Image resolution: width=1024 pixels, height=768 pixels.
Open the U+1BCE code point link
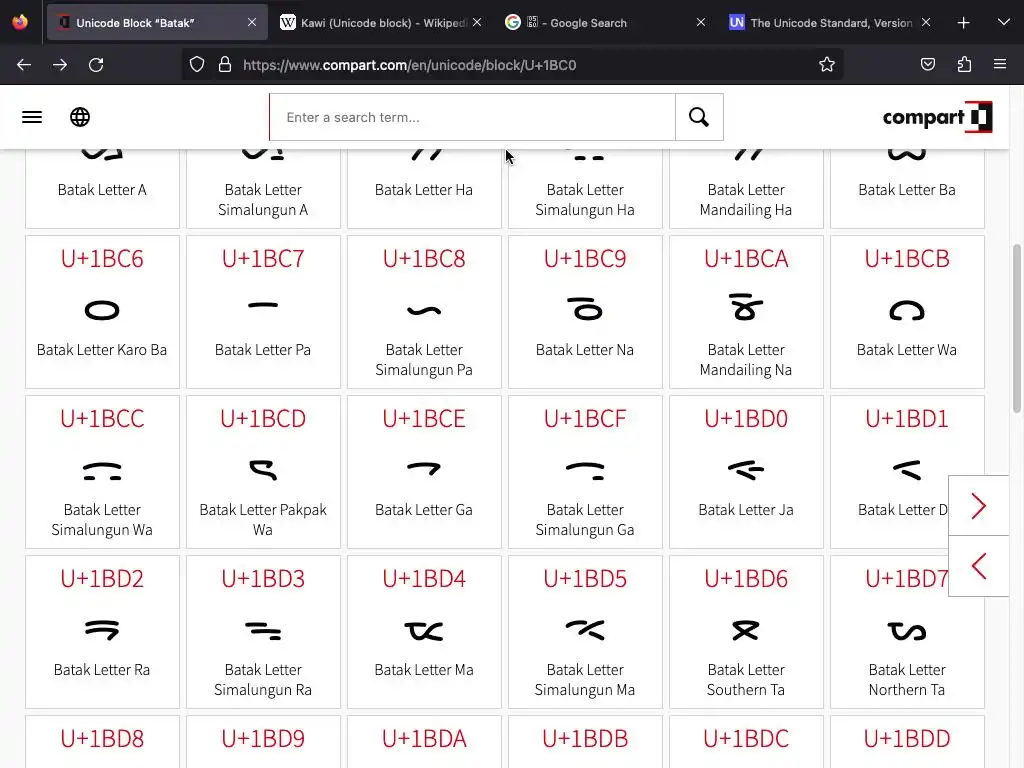[x=424, y=419]
